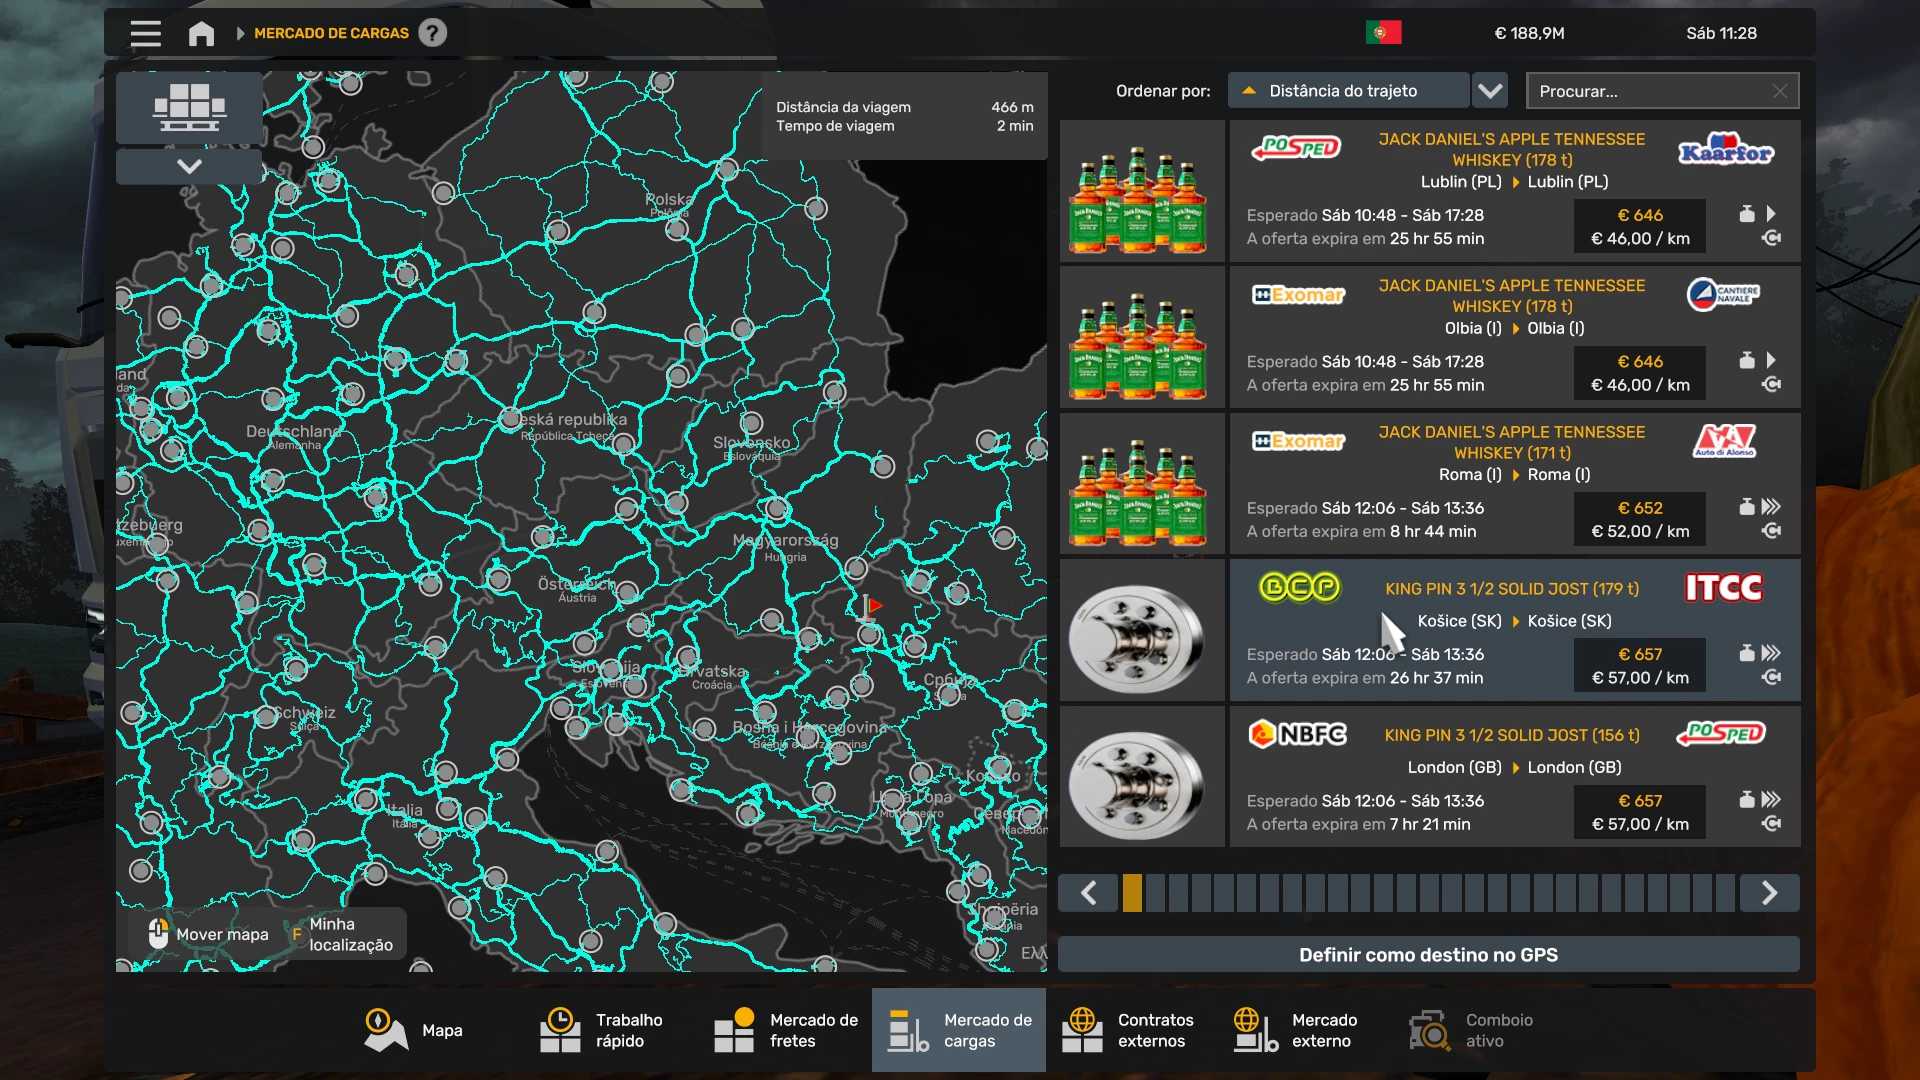Click the Portuguese flag language icon
Image resolution: width=1920 pixels, height=1080 pixels.
click(1383, 33)
